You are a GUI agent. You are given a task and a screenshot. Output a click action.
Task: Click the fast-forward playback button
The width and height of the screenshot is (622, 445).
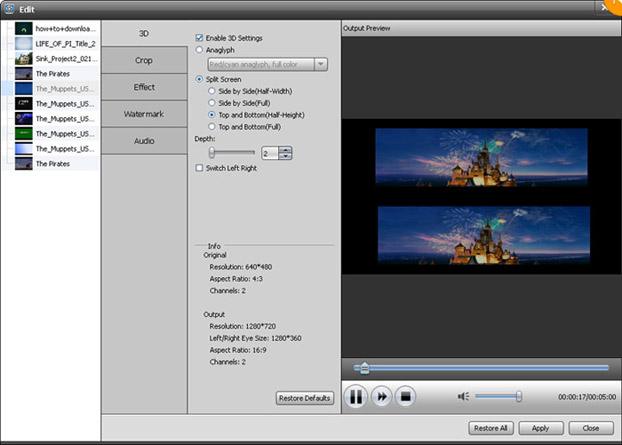pyautogui.click(x=382, y=396)
